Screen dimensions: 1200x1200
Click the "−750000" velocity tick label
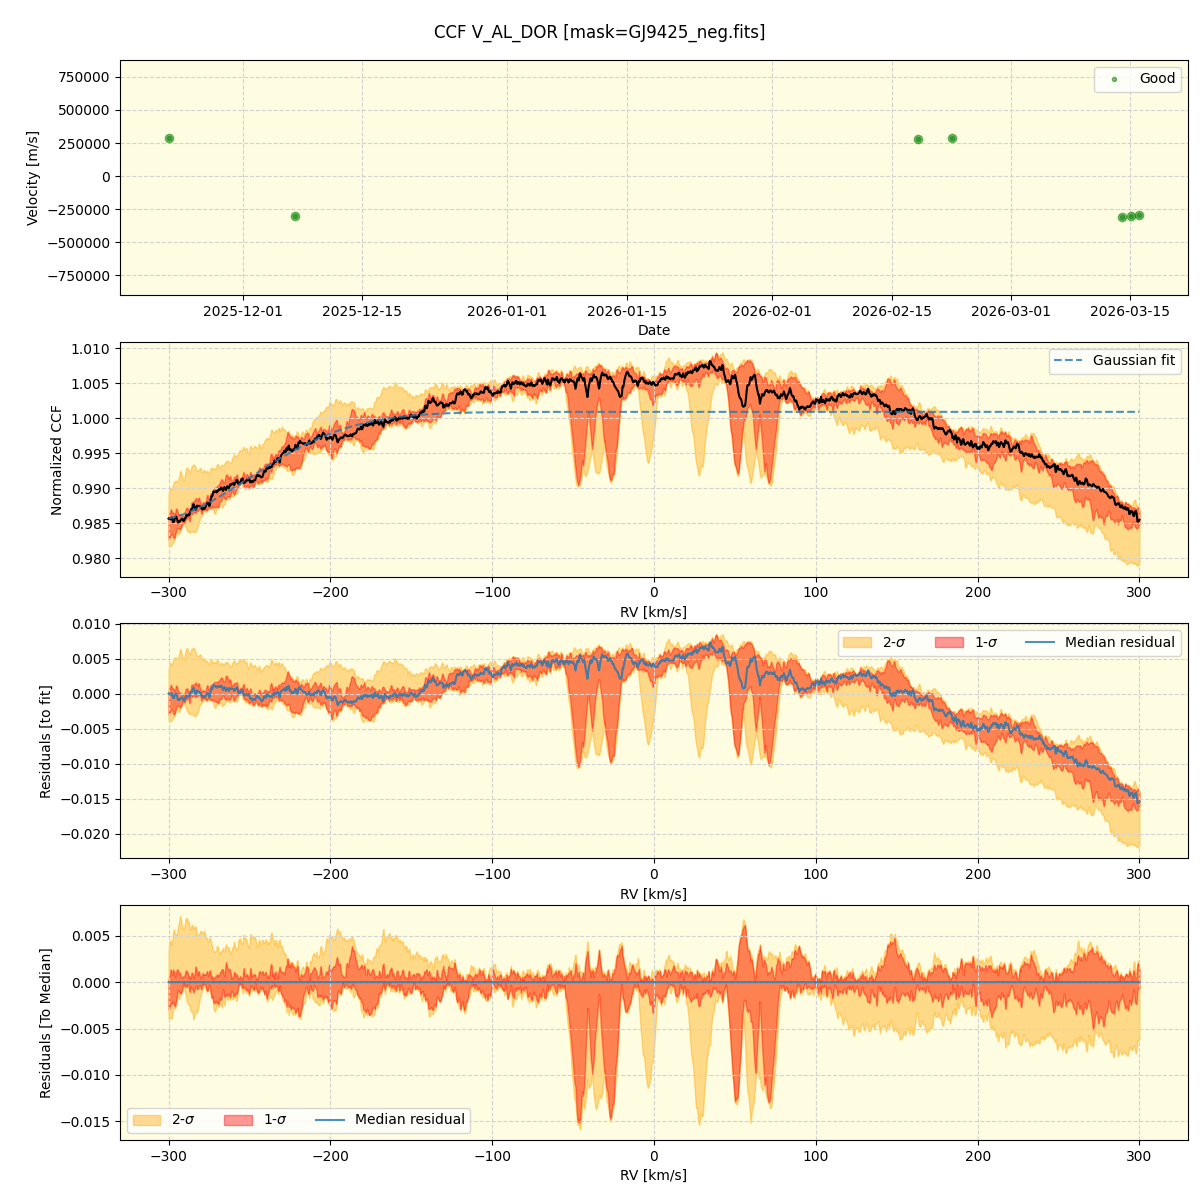(80, 276)
